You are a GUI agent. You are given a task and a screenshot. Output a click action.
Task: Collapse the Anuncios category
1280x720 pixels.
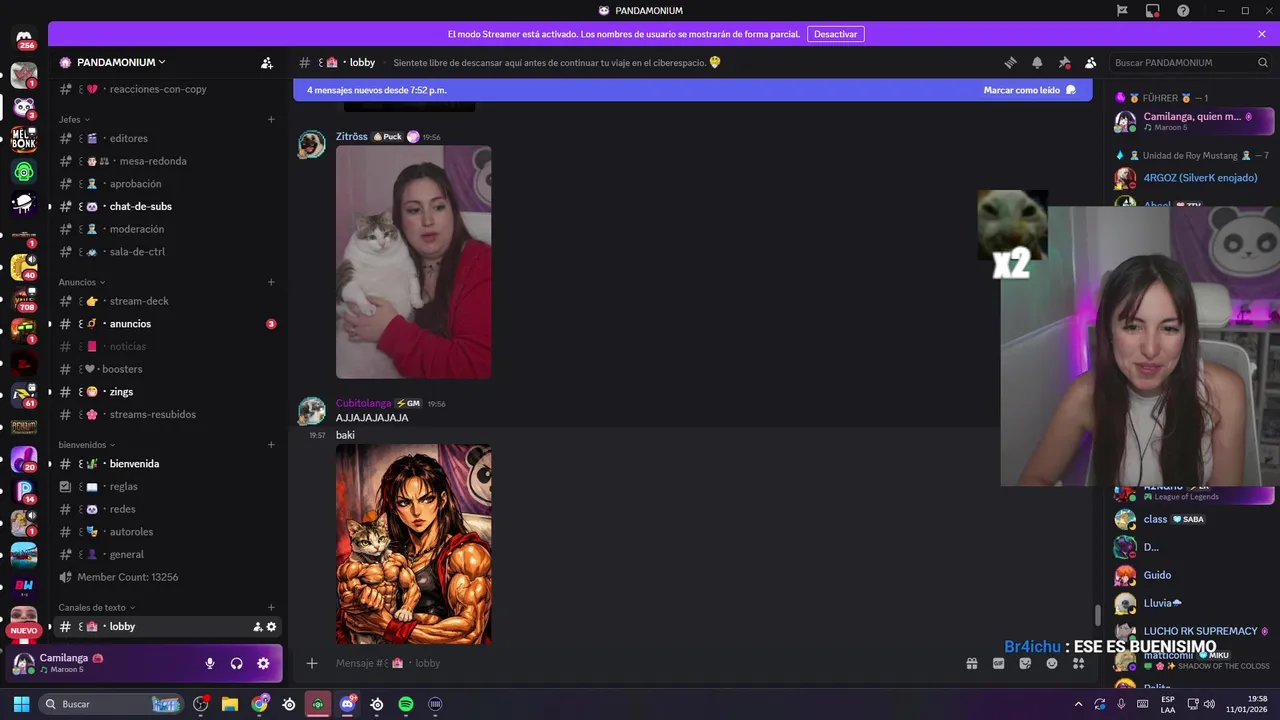(82, 282)
